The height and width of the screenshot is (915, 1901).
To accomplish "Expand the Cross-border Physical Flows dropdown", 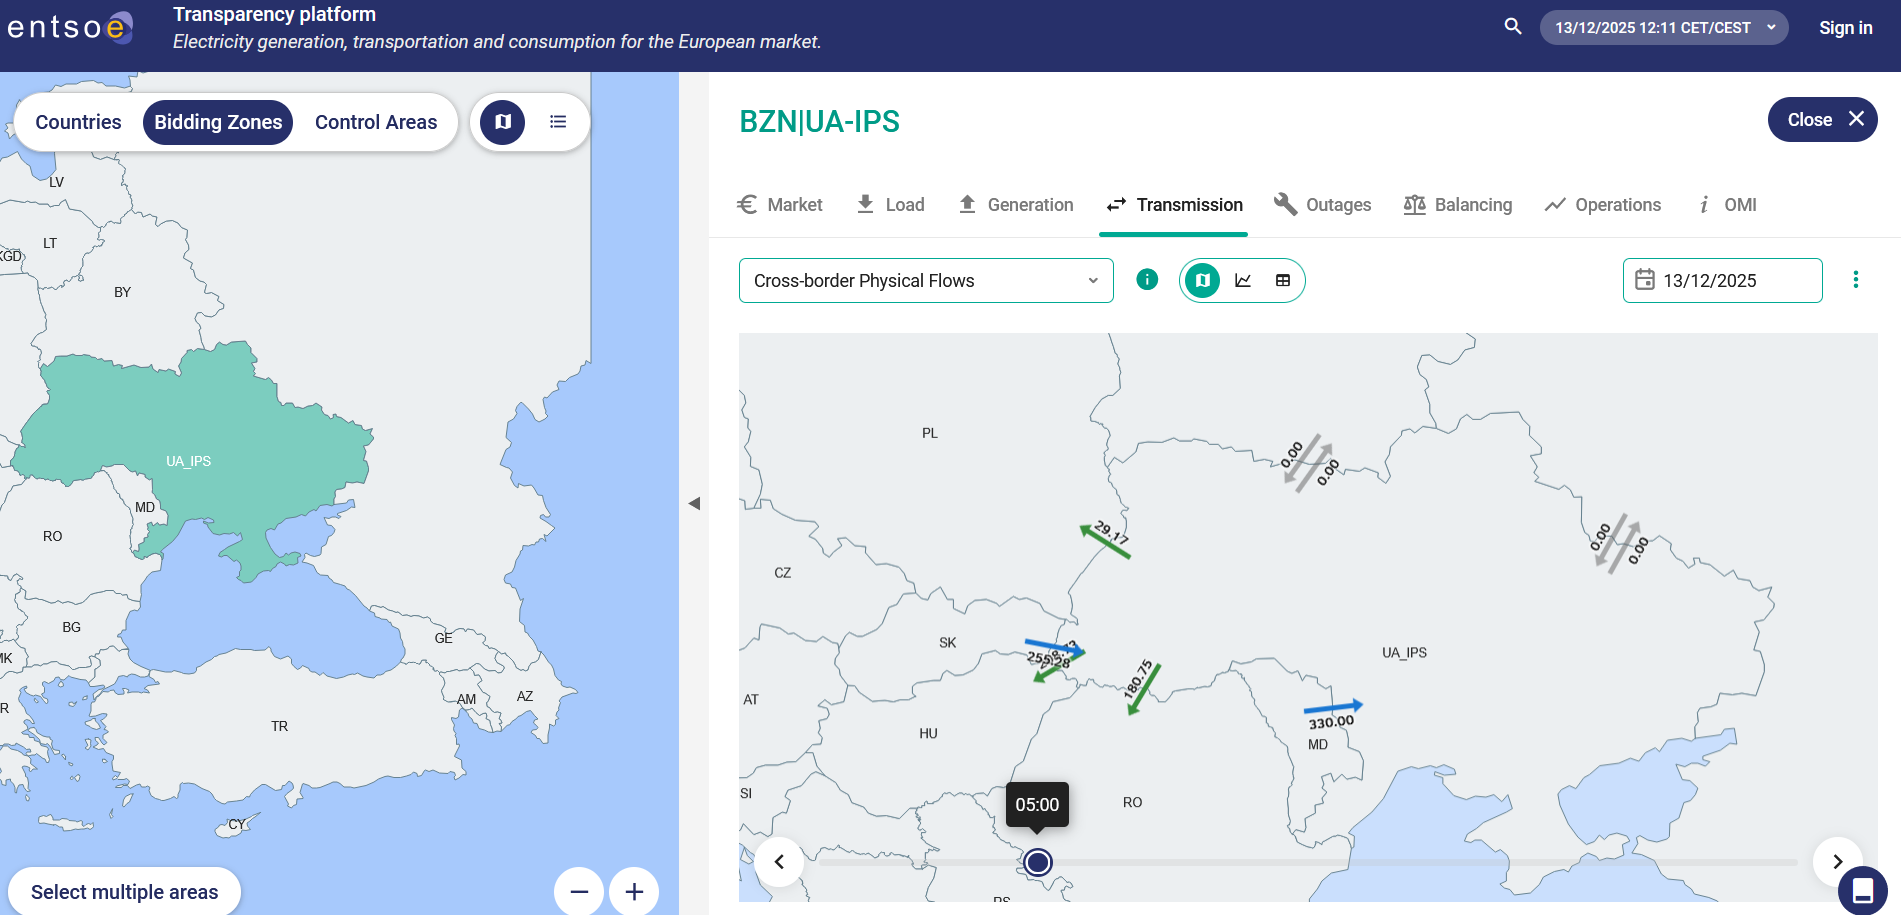I will click(x=926, y=281).
